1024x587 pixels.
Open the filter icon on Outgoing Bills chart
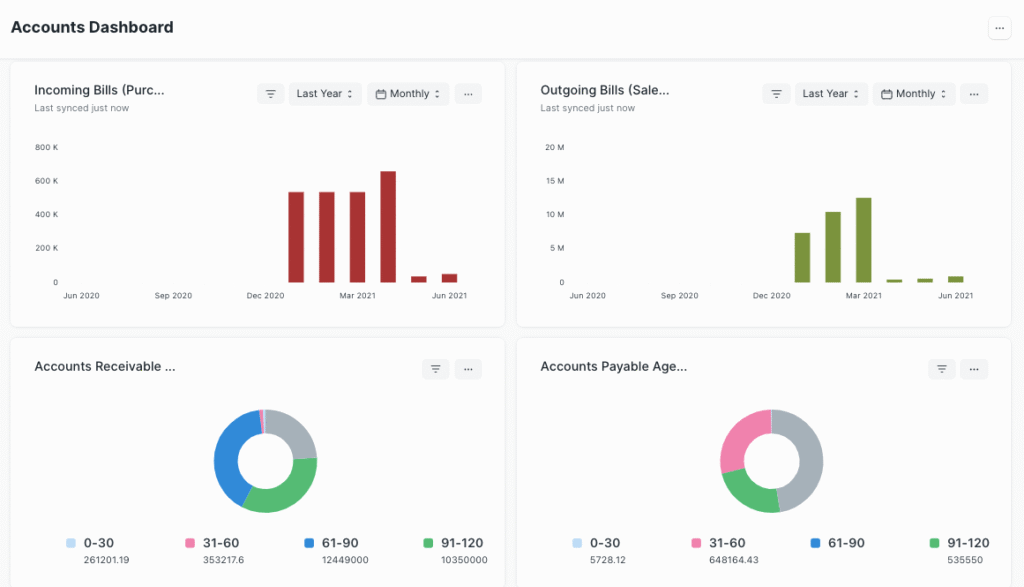coord(776,93)
